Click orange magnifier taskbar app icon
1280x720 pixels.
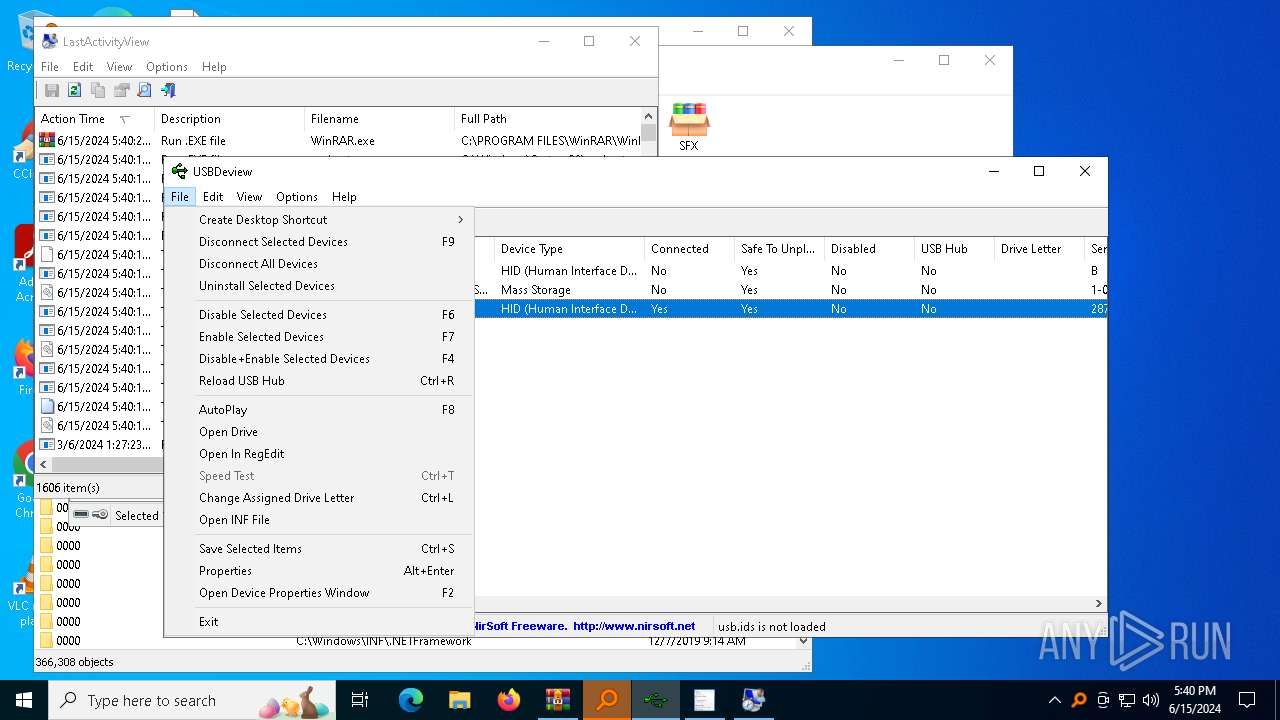[607, 700]
